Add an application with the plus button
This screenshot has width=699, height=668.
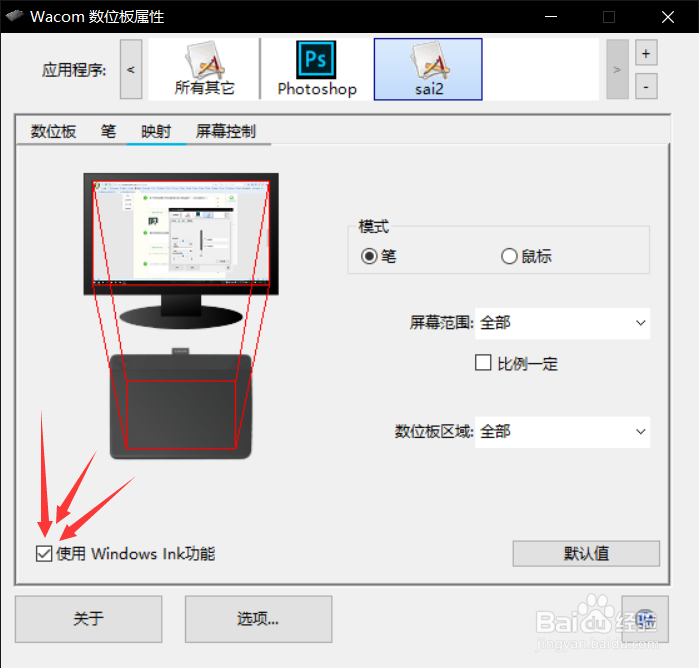(646, 53)
